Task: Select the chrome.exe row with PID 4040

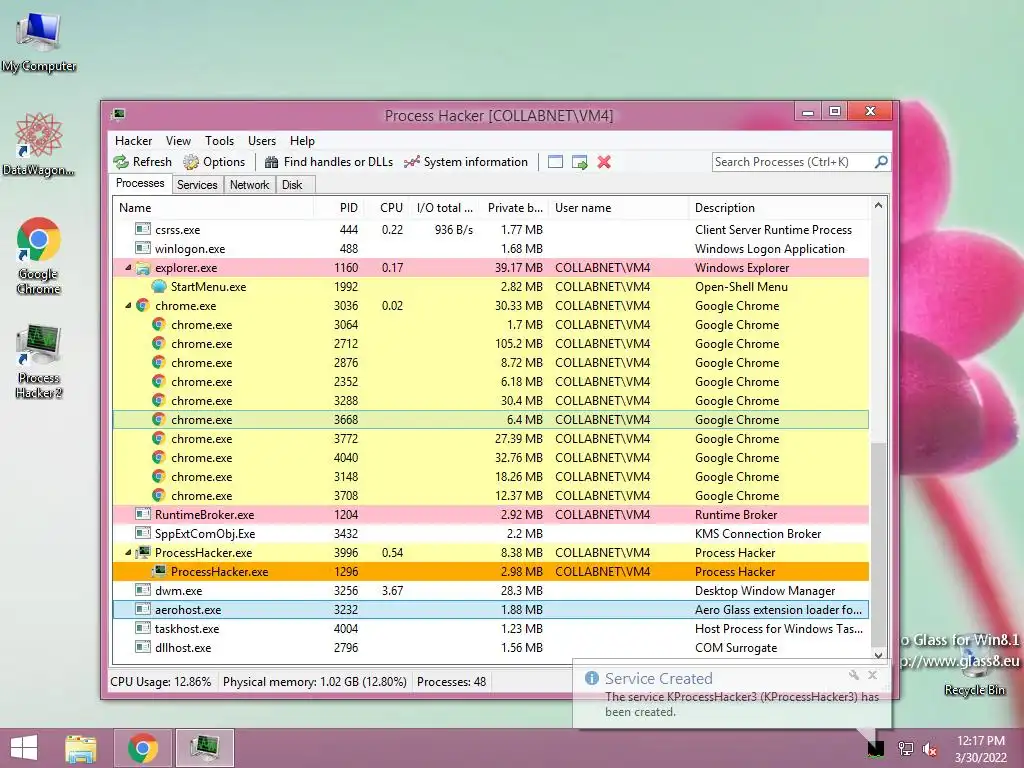Action: click(491, 458)
